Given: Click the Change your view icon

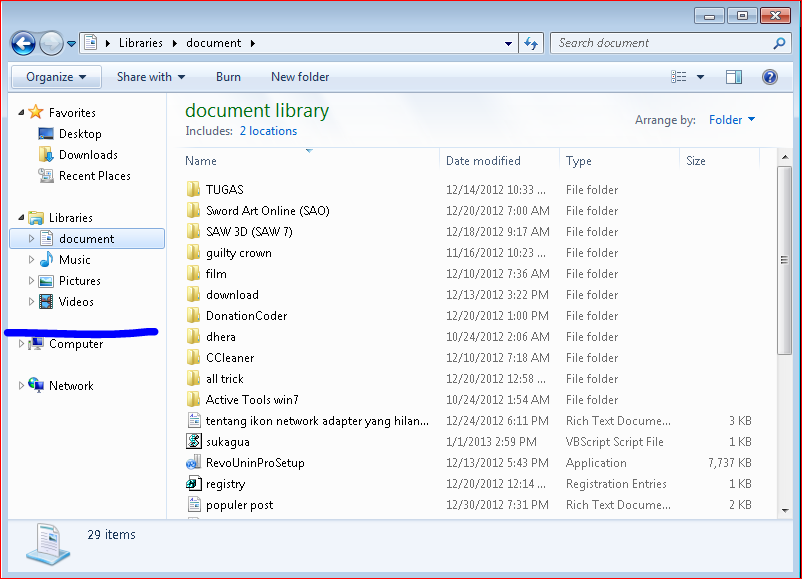Looking at the screenshot, I should tap(678, 77).
